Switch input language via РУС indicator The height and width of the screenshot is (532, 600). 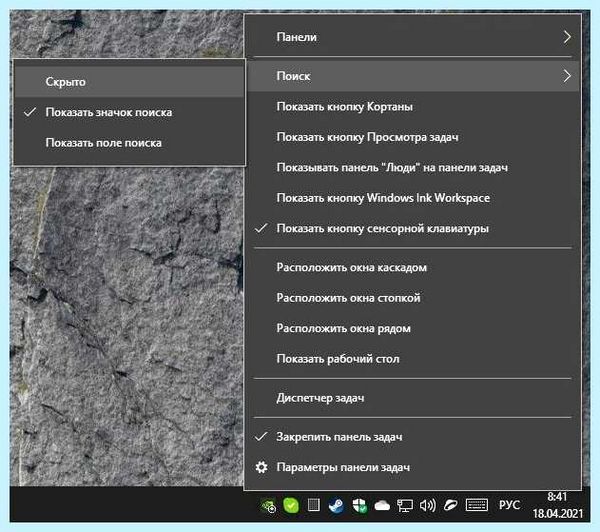tap(509, 505)
